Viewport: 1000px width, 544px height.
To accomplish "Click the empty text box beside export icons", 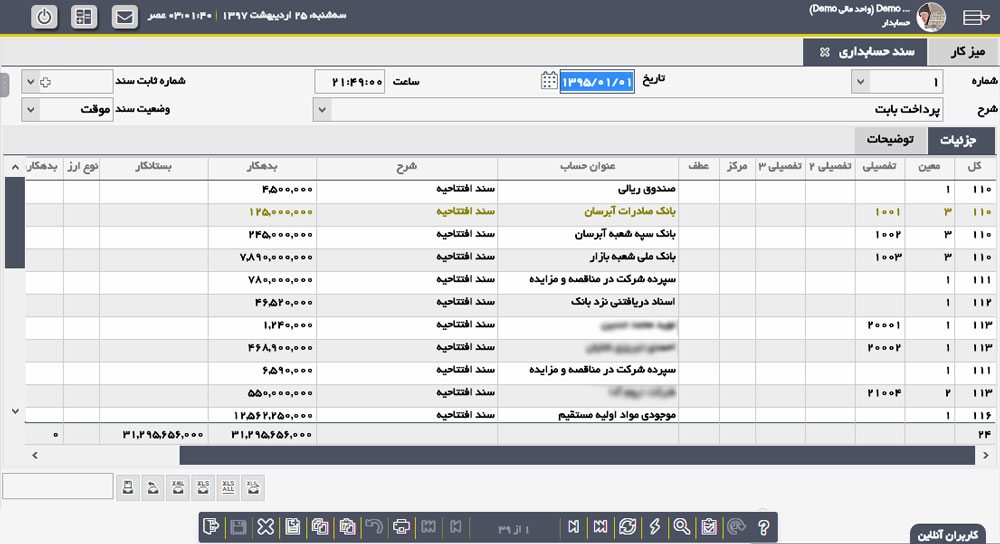I will click(57, 487).
